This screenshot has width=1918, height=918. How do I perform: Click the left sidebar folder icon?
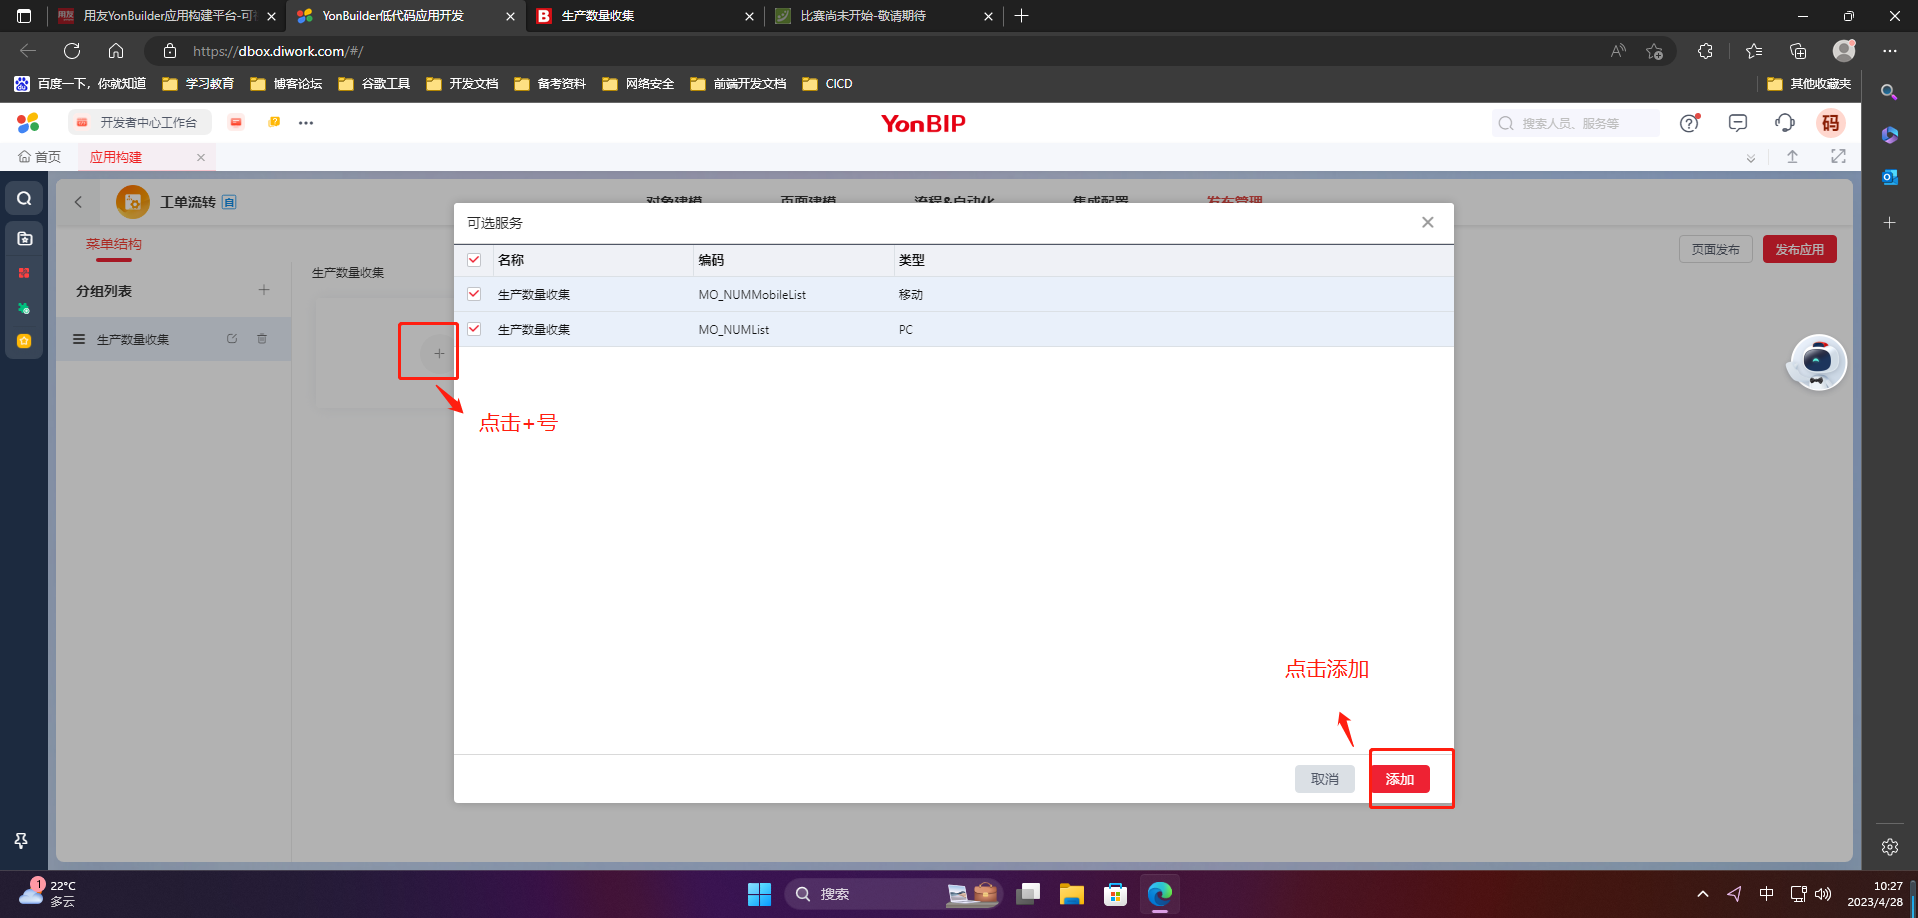click(x=24, y=239)
